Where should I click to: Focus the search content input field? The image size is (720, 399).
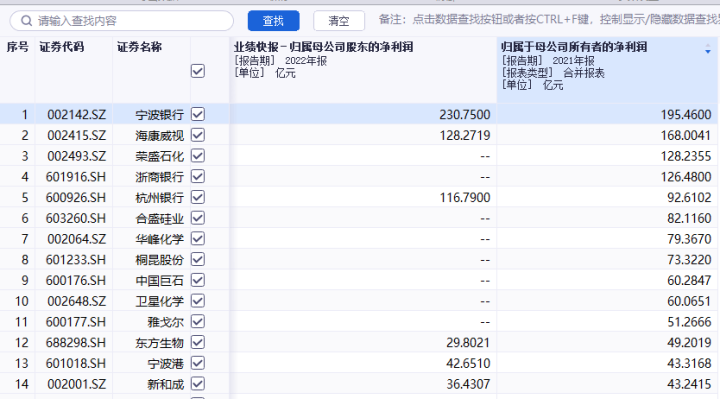122,21
